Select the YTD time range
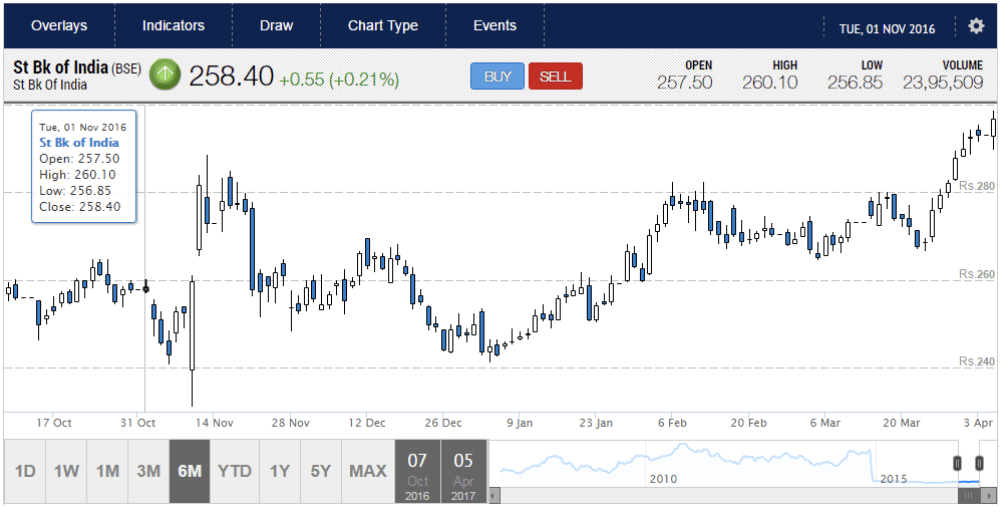Screen dimensions: 1004x516 (x=235, y=471)
